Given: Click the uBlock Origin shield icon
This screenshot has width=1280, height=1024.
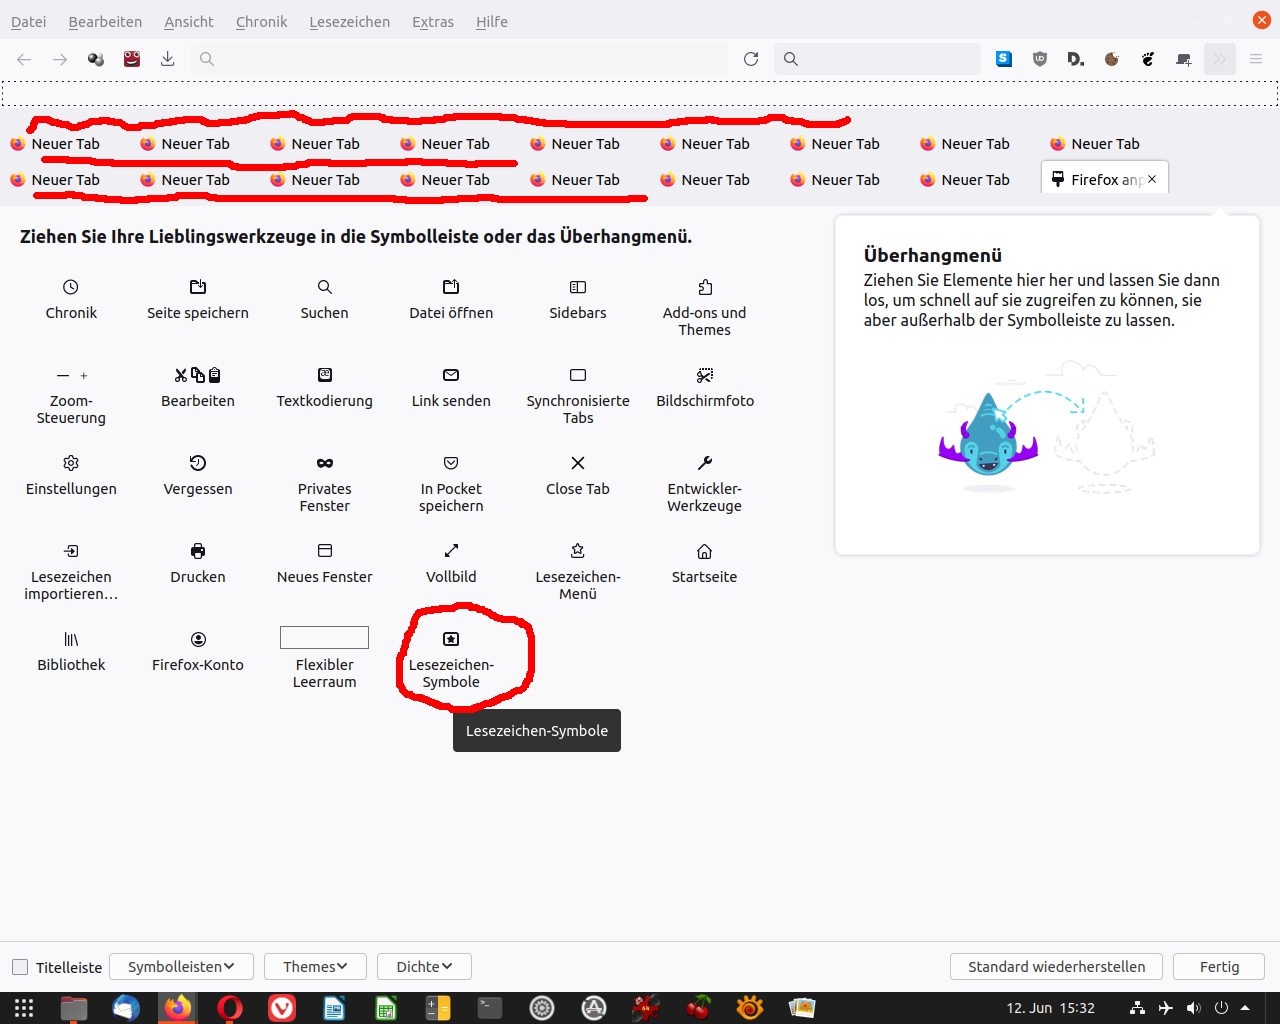Looking at the screenshot, I should point(1040,59).
